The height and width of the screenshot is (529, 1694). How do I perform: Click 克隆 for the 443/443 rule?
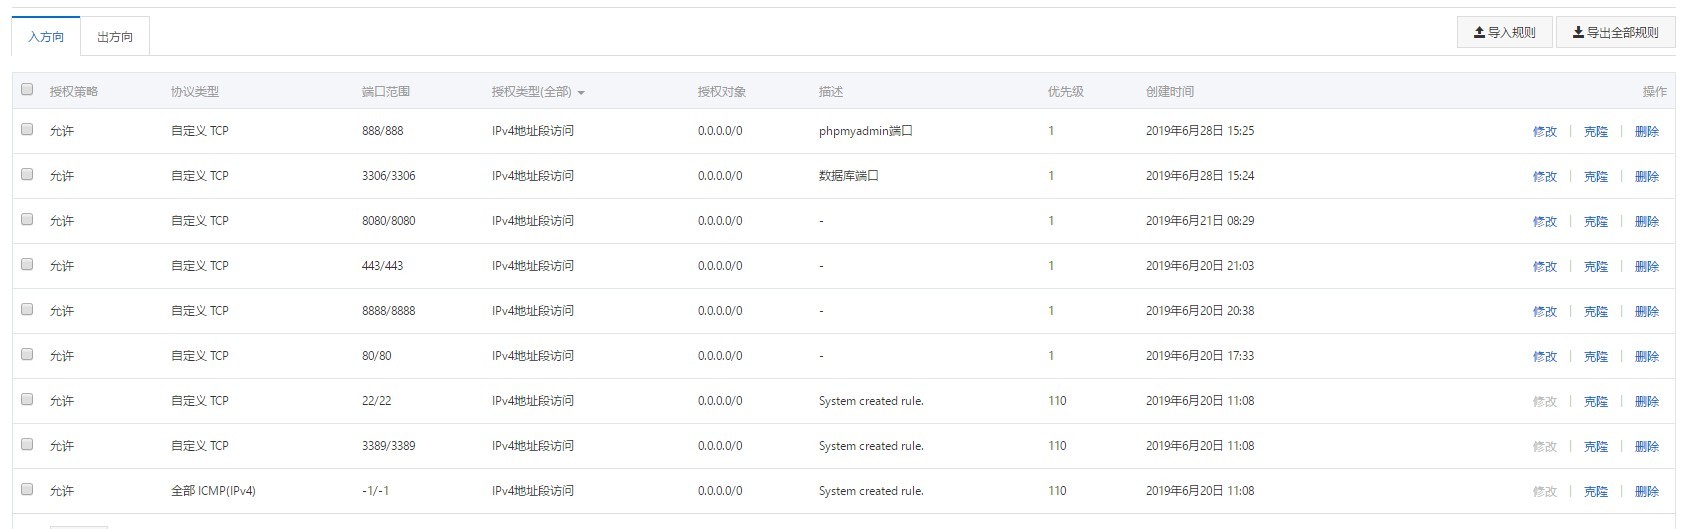[x=1596, y=267]
